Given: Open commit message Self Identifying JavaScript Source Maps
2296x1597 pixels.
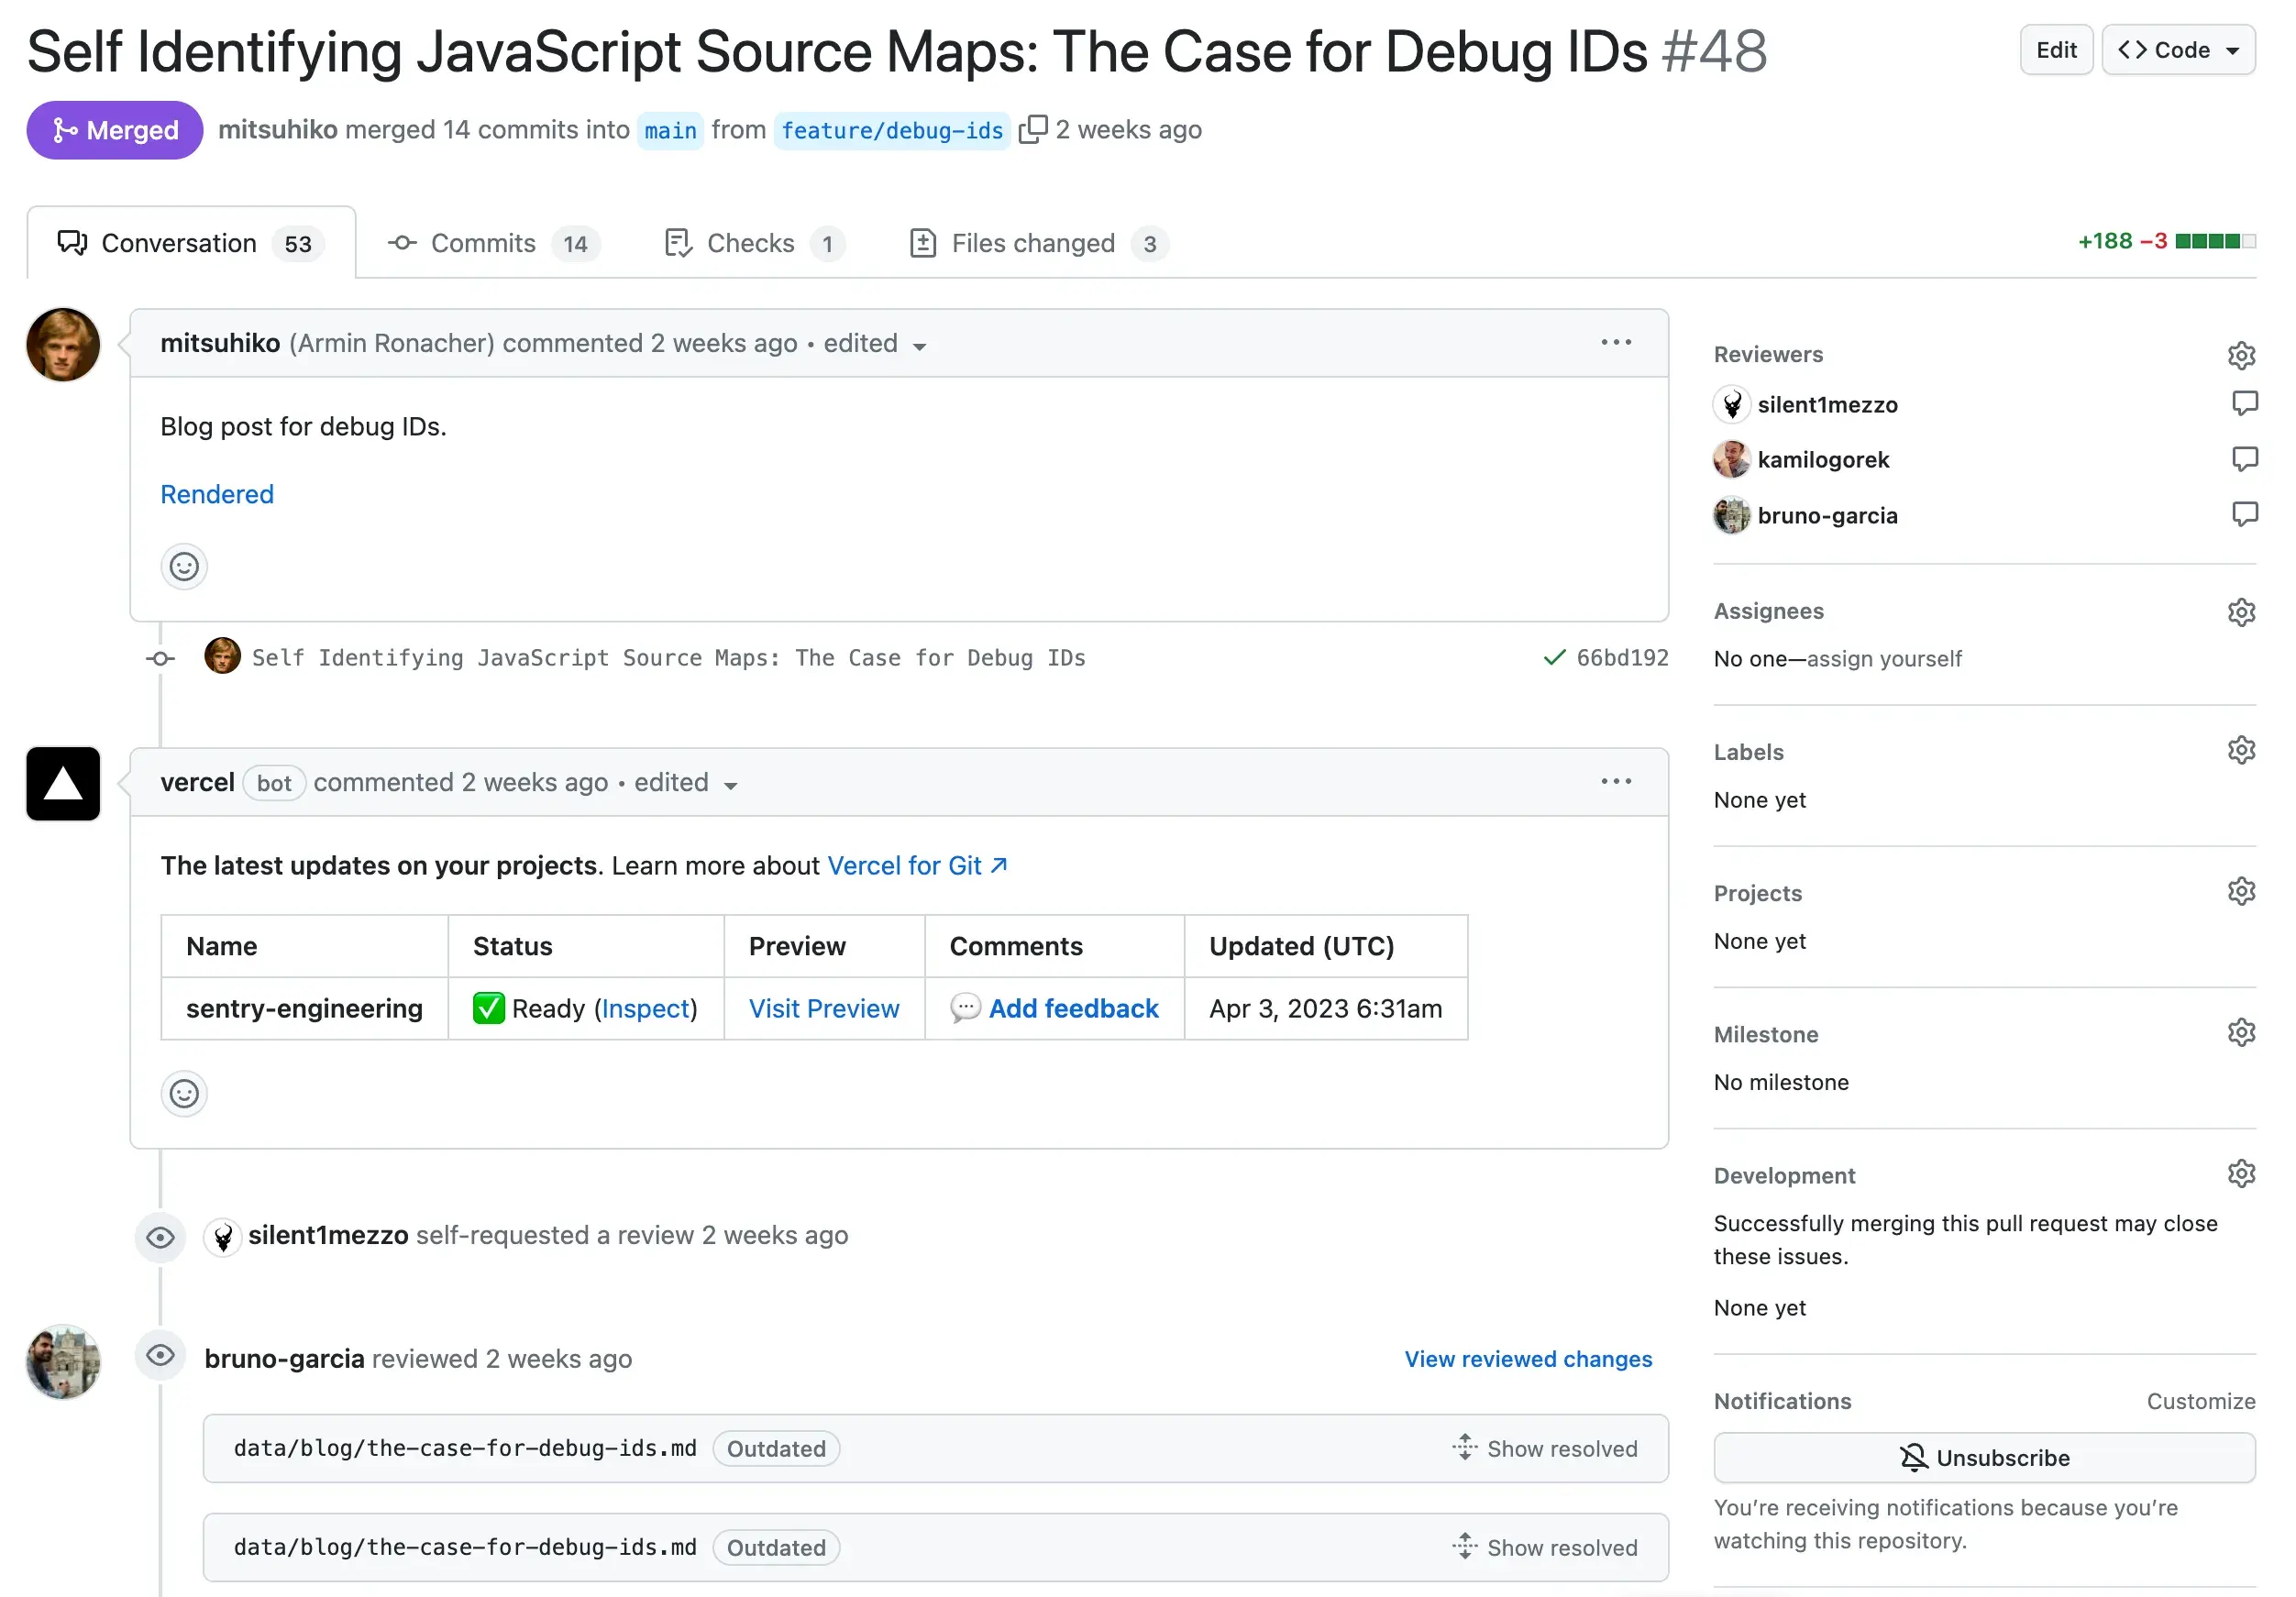Looking at the screenshot, I should tap(668, 657).
